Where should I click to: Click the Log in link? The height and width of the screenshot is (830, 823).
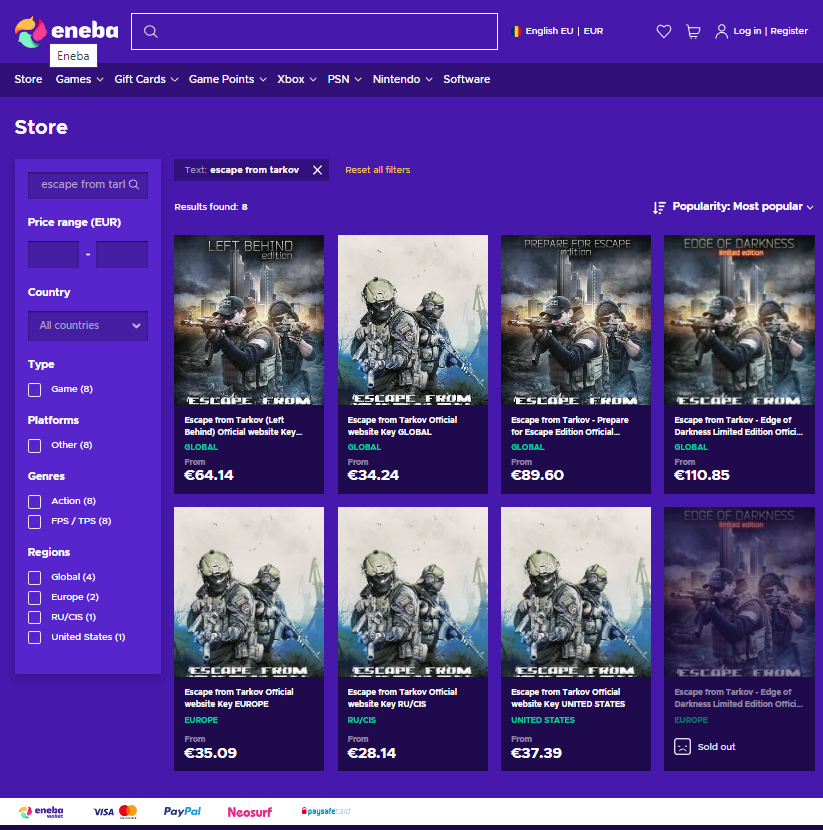click(x=747, y=31)
